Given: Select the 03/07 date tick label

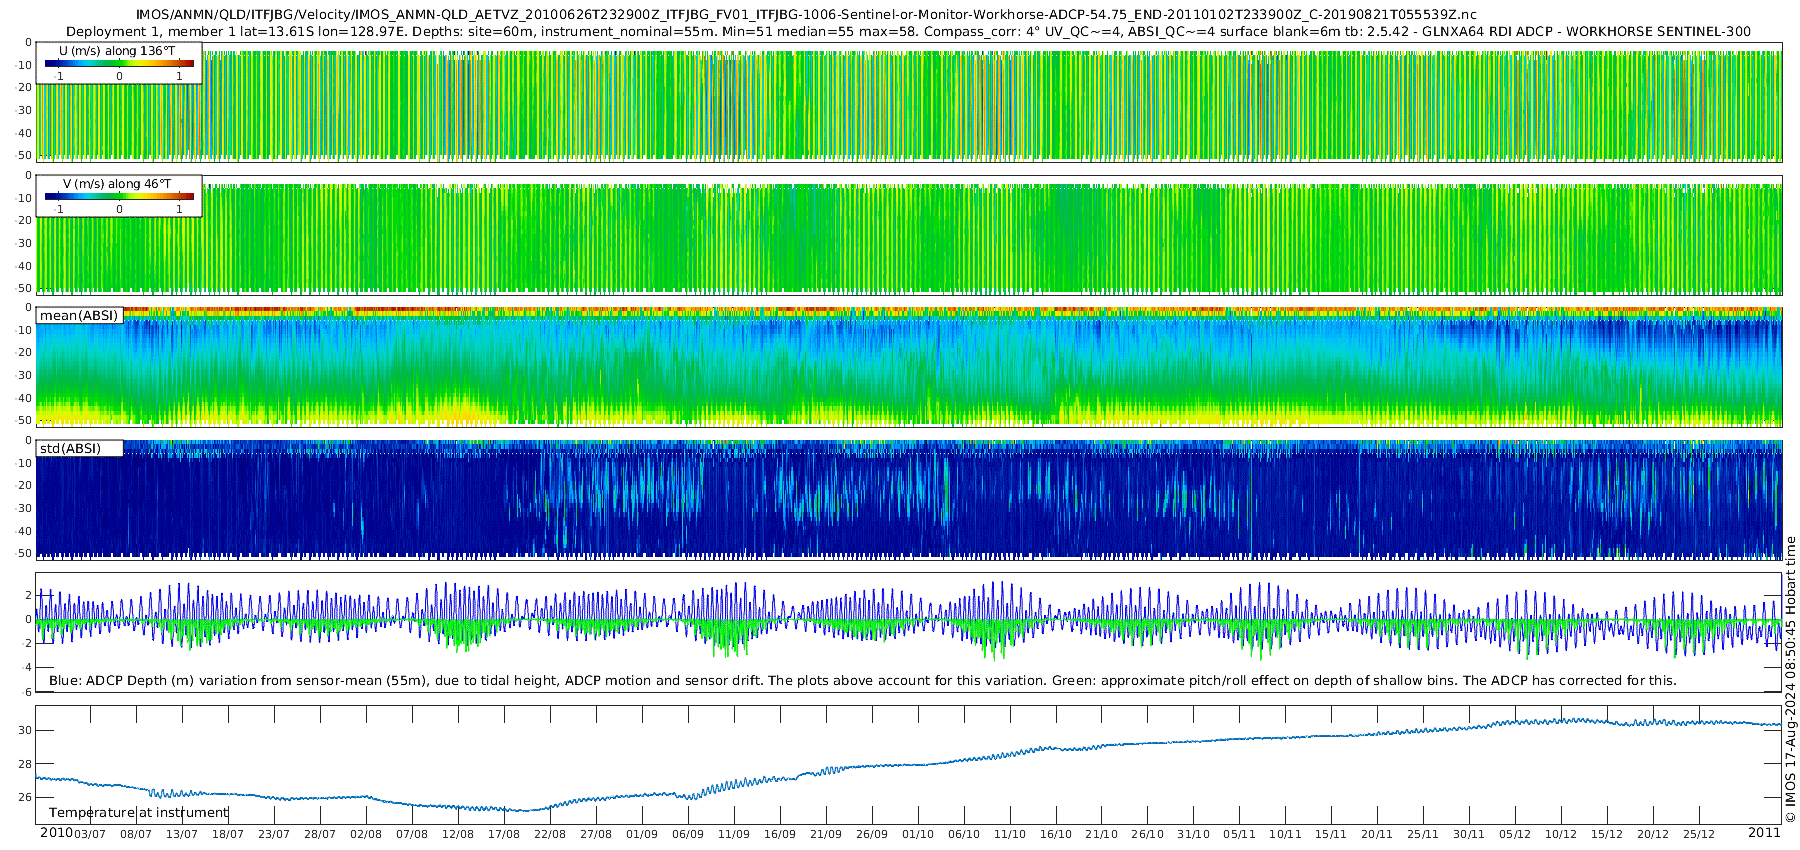Looking at the screenshot, I should coord(90,834).
